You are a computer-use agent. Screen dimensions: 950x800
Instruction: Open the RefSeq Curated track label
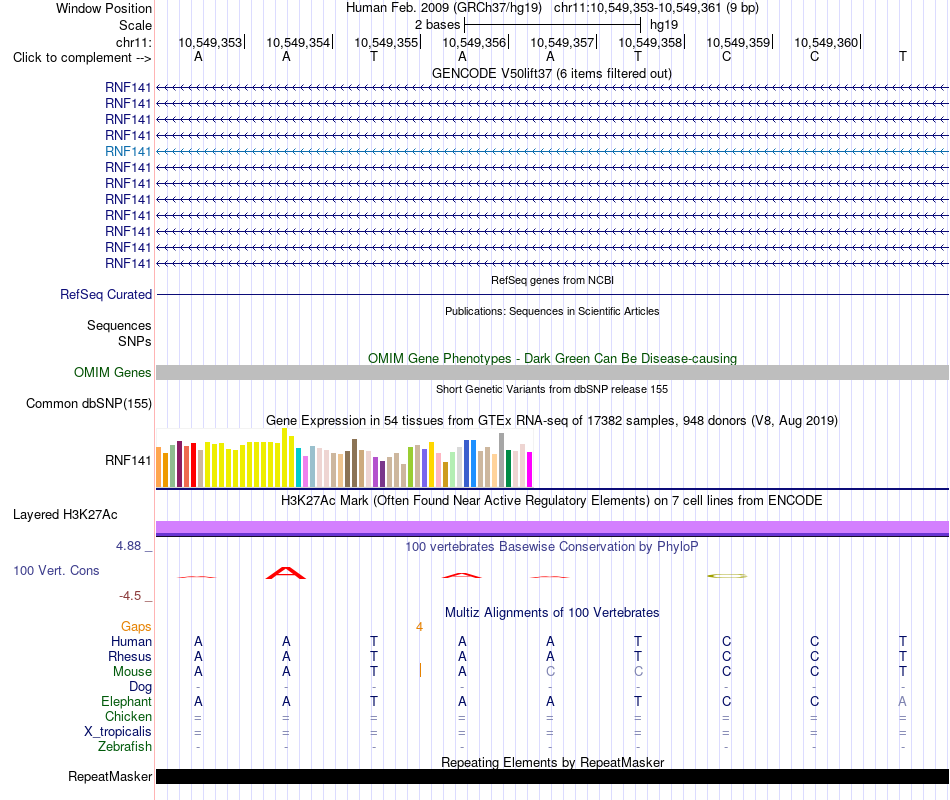pyautogui.click(x=106, y=295)
